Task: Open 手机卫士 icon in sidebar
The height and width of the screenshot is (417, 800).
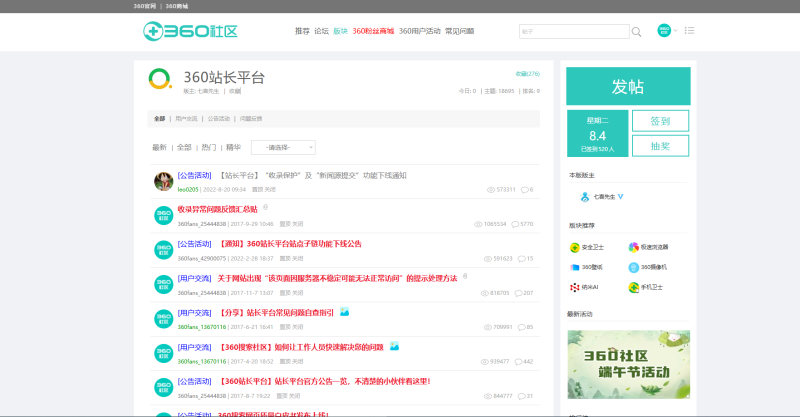Action: click(x=633, y=287)
